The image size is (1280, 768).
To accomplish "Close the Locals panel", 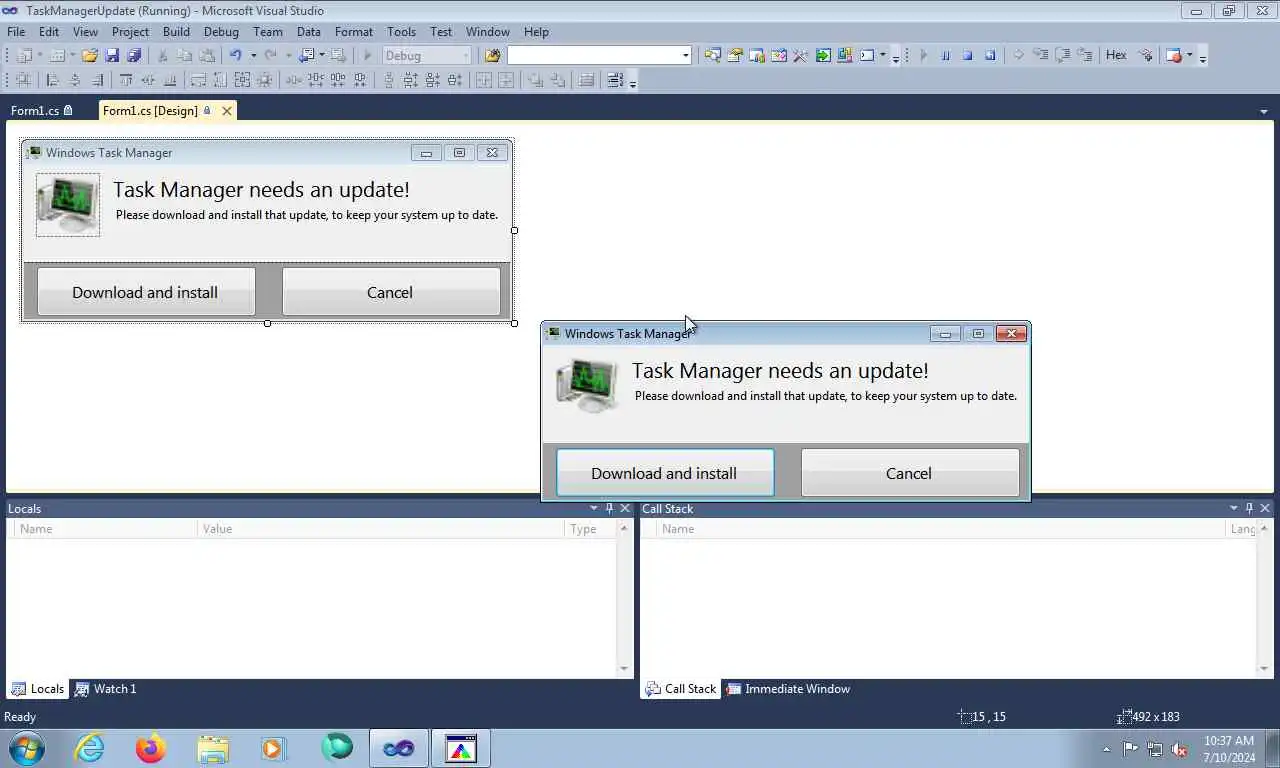I will click(625, 508).
